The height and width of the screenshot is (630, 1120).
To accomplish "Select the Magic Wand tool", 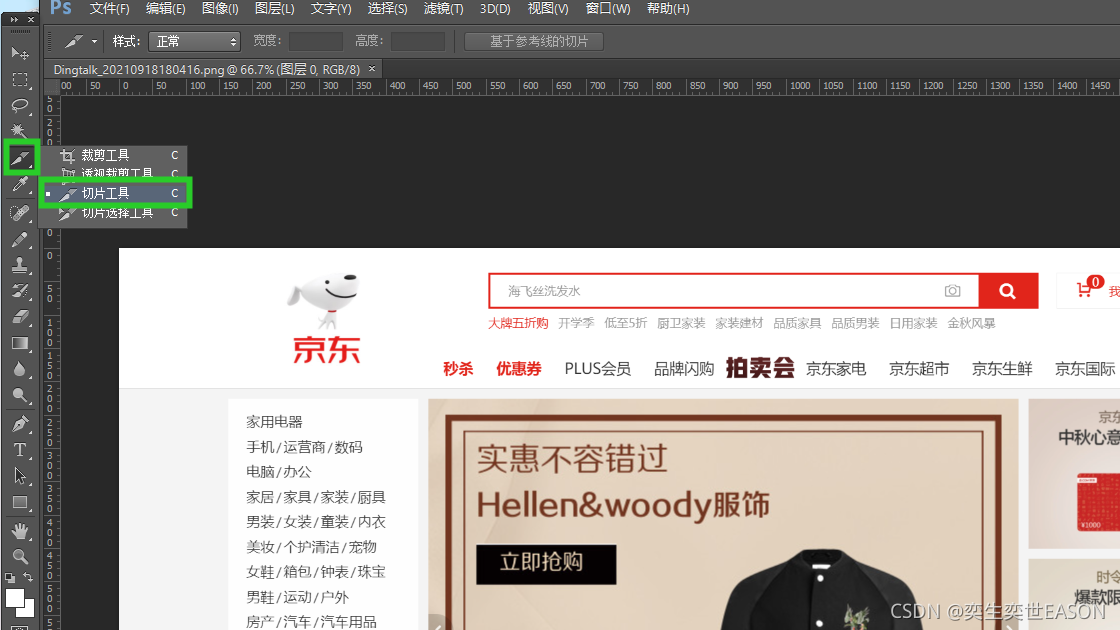I will 20,131.
